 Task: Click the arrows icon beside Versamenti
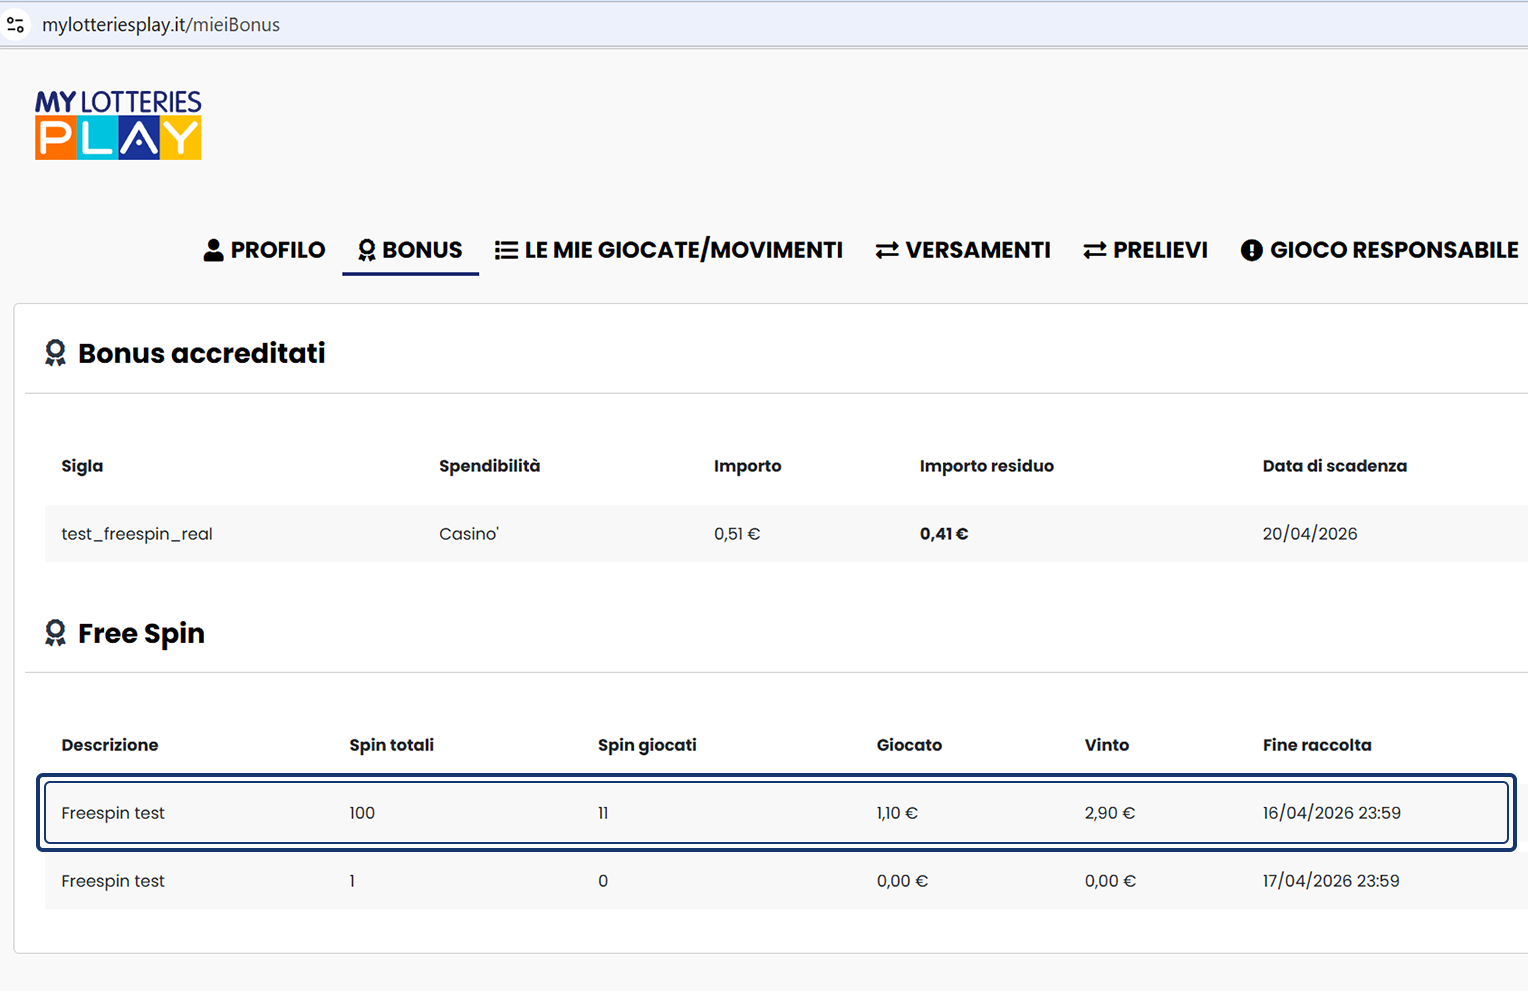(x=886, y=250)
